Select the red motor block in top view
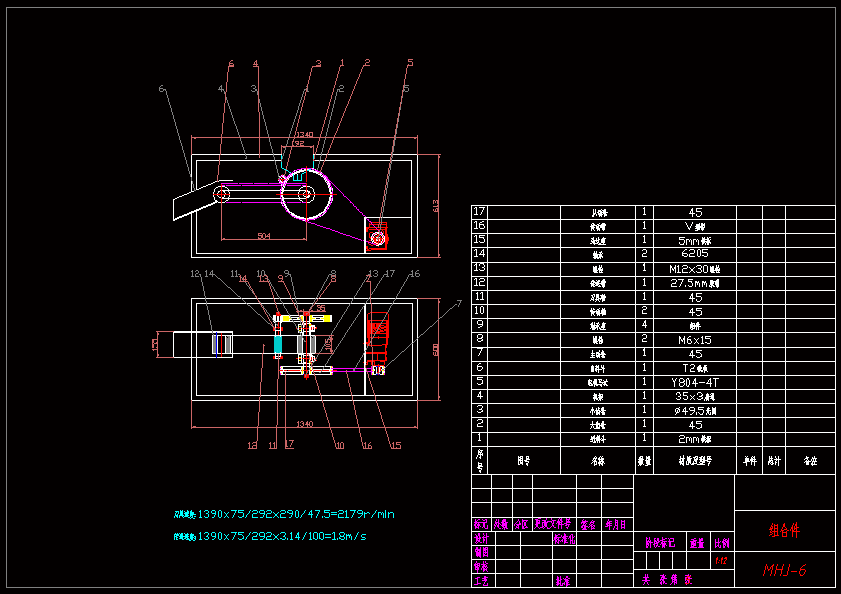841x594 pixels. pyautogui.click(x=378, y=236)
